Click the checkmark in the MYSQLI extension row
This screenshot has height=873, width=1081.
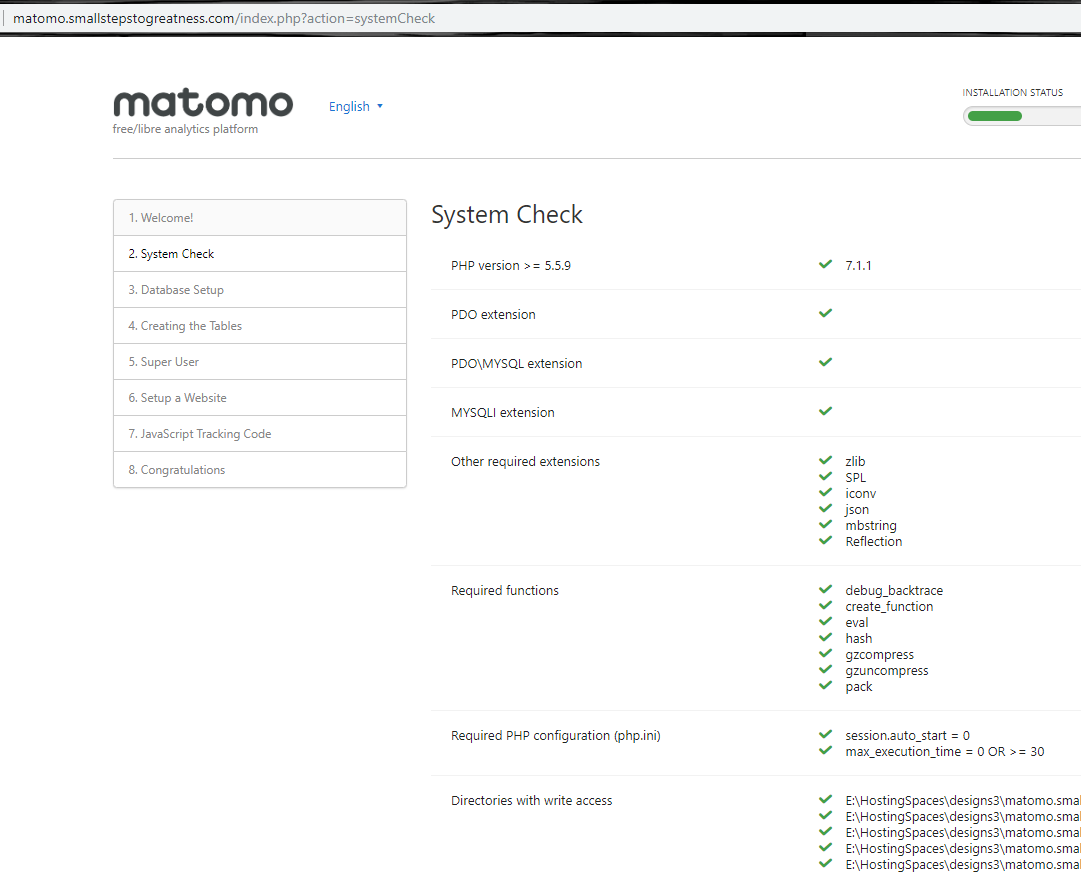825,411
